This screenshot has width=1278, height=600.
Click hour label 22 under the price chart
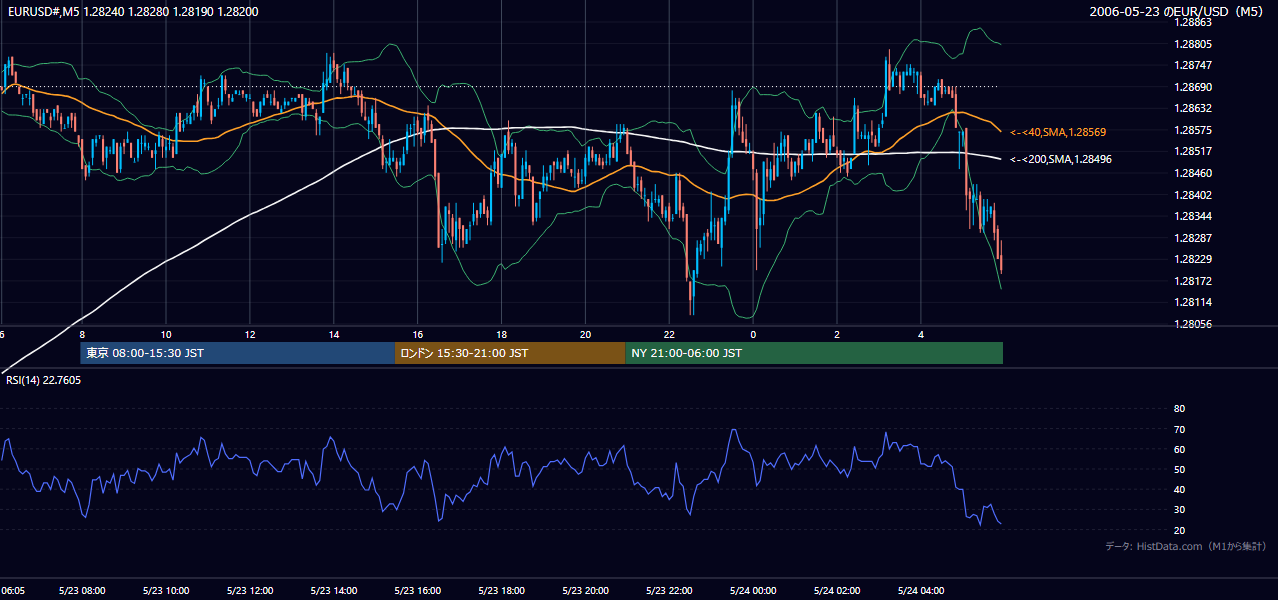[670, 335]
